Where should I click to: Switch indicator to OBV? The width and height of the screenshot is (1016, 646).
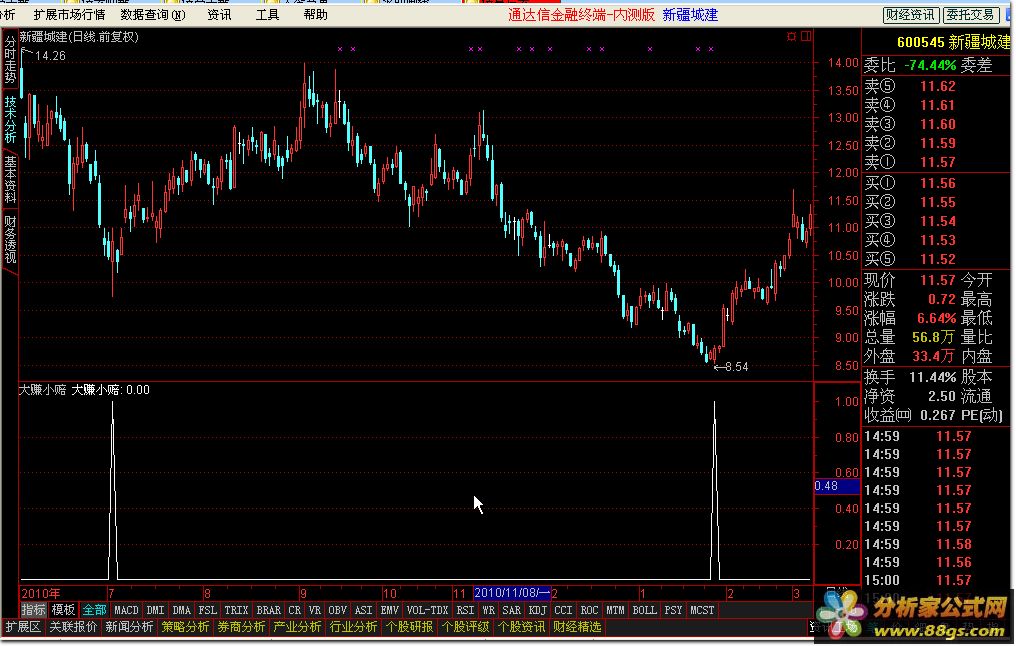coord(338,610)
